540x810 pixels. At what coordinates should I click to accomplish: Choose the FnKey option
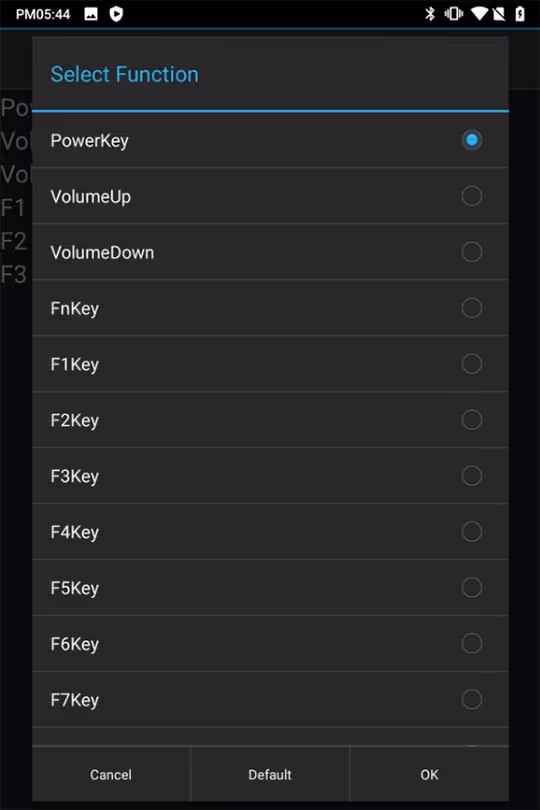coord(270,308)
